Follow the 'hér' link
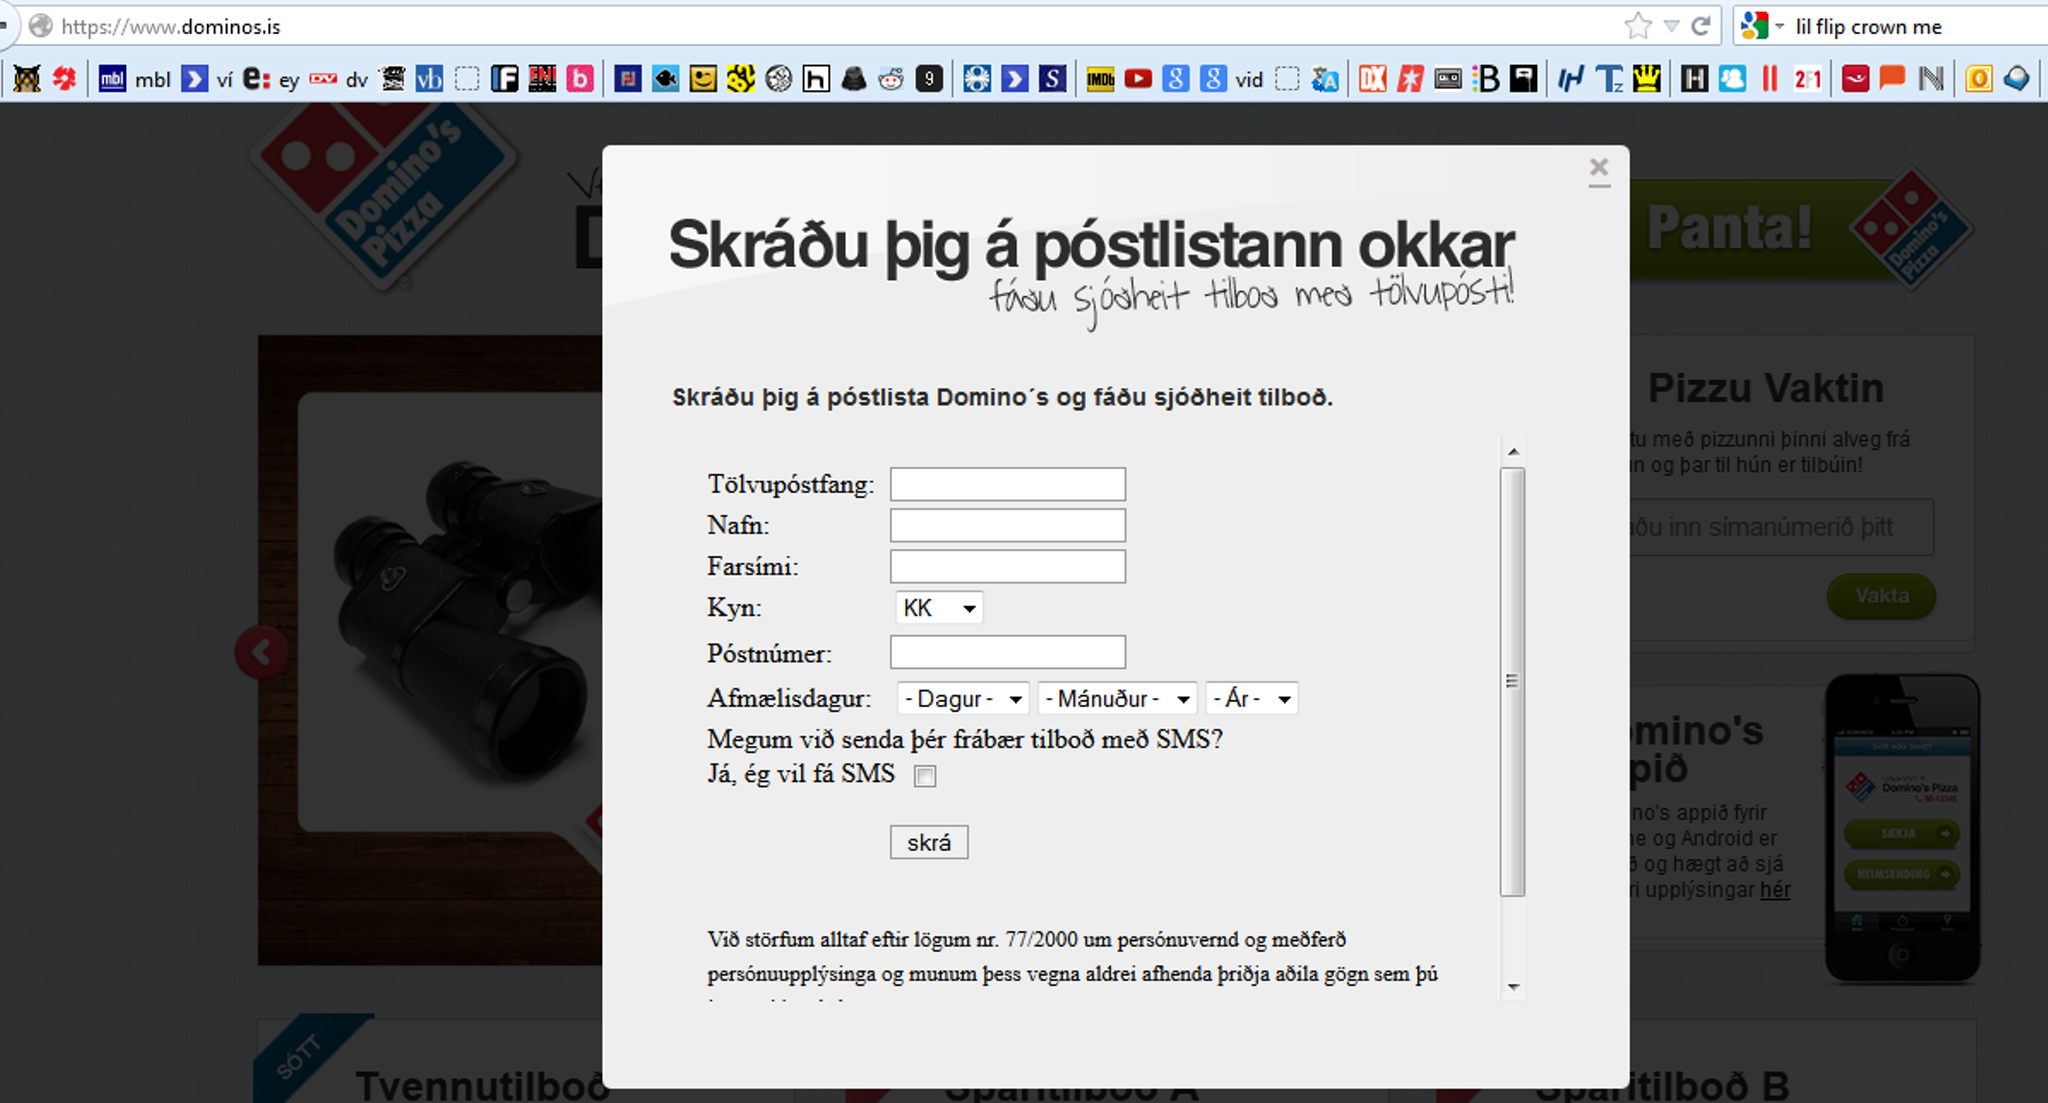 [x=1774, y=890]
